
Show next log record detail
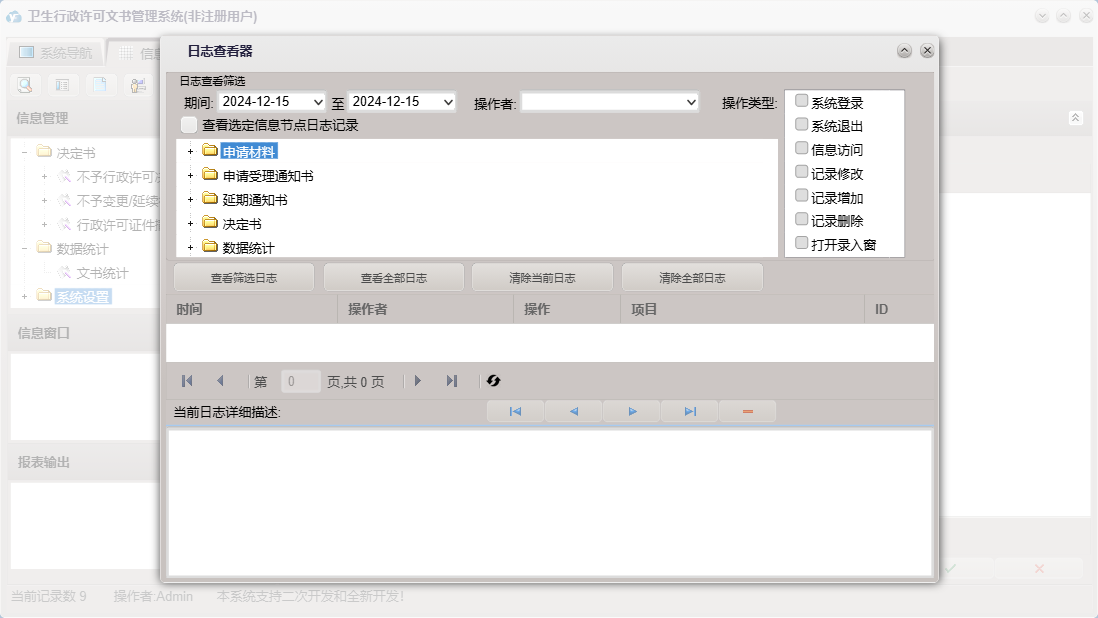(632, 412)
